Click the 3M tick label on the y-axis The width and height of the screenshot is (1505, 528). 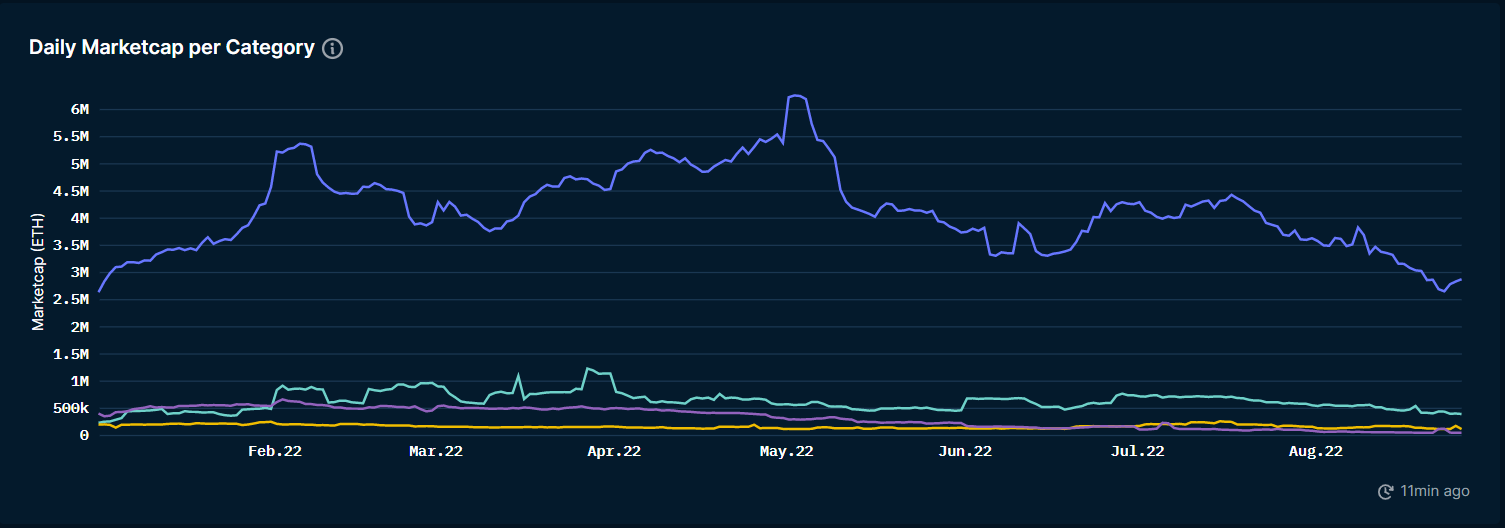pyautogui.click(x=78, y=272)
